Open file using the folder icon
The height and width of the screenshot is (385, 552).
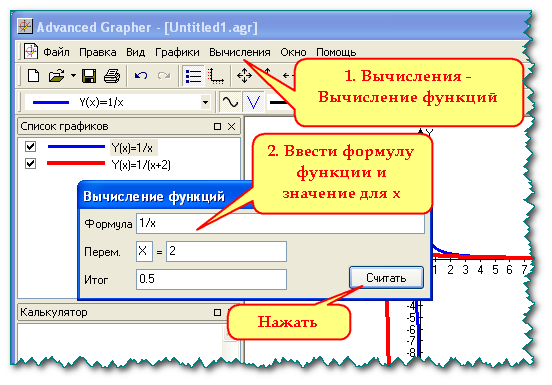(56, 76)
